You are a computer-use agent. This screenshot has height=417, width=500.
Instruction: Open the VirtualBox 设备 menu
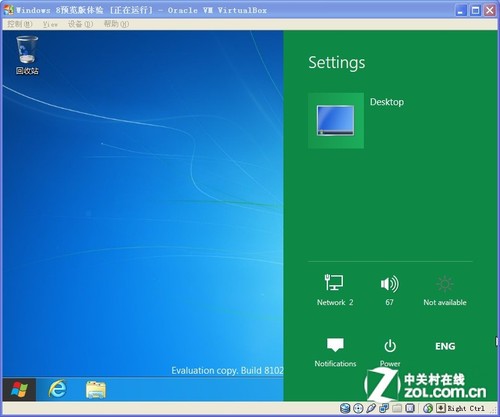(80, 24)
